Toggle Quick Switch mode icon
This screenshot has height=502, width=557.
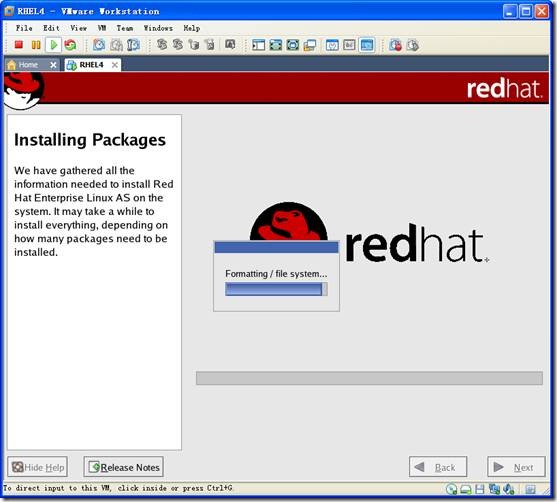coord(275,45)
